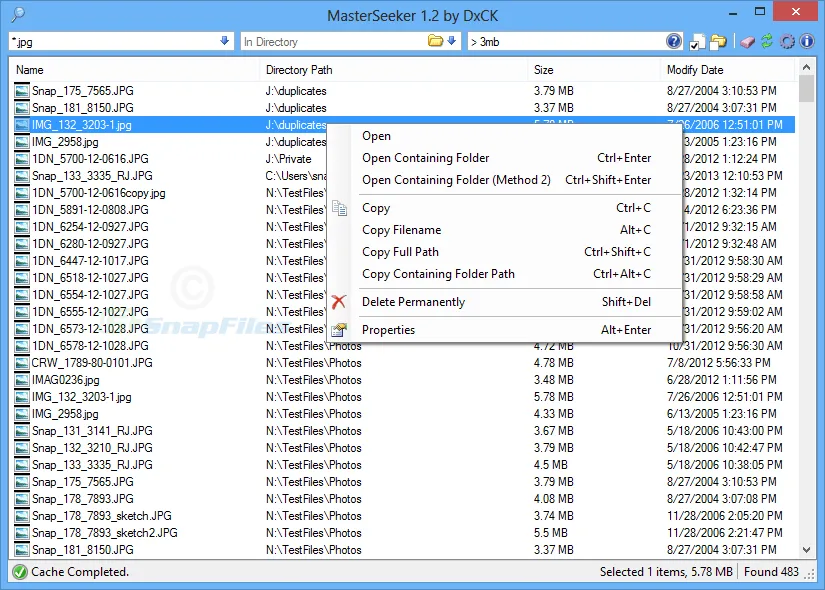The image size is (825, 590).
Task: Click the date 7/8/2012 5:56:33 PM
Action: click(x=719, y=363)
